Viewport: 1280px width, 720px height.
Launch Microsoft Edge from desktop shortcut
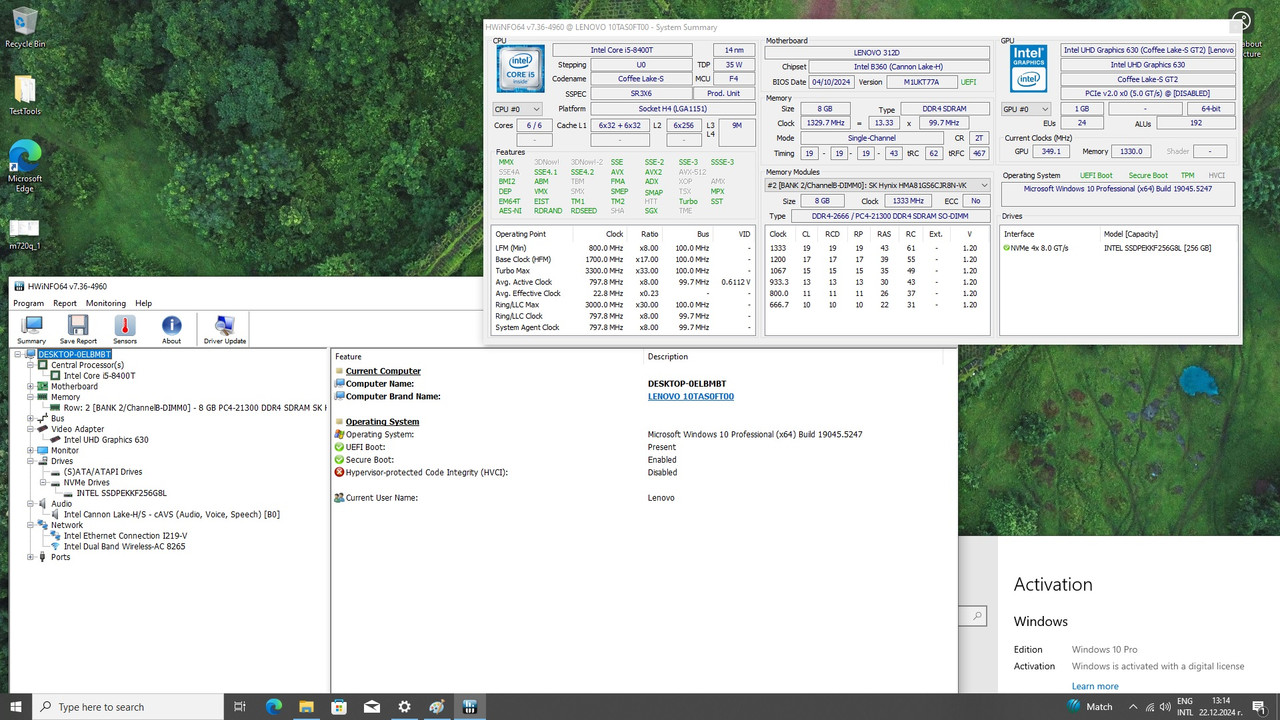25,165
